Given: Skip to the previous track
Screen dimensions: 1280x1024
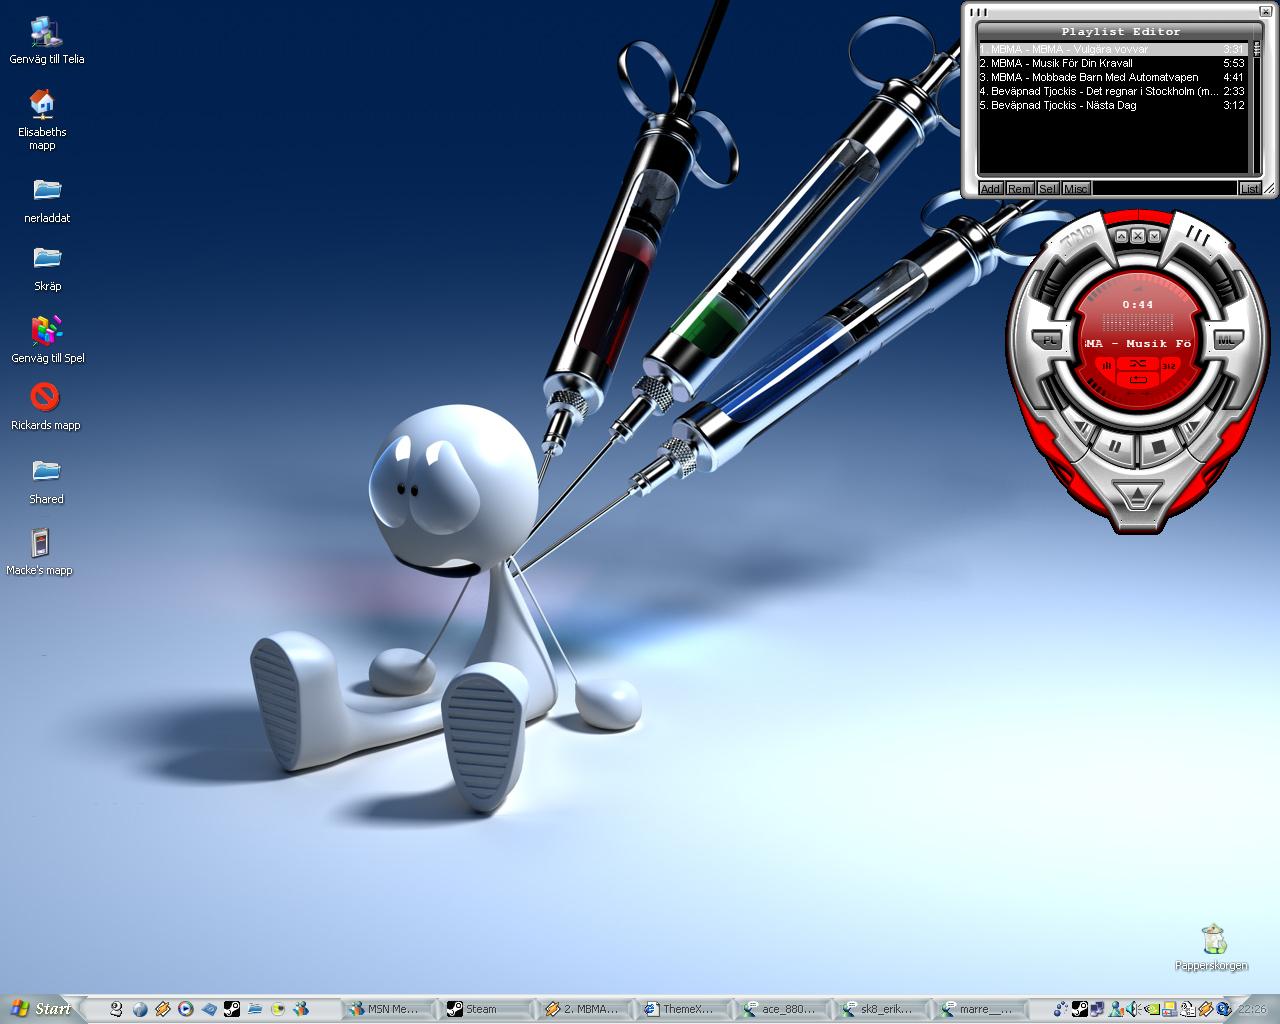Looking at the screenshot, I should (1081, 427).
